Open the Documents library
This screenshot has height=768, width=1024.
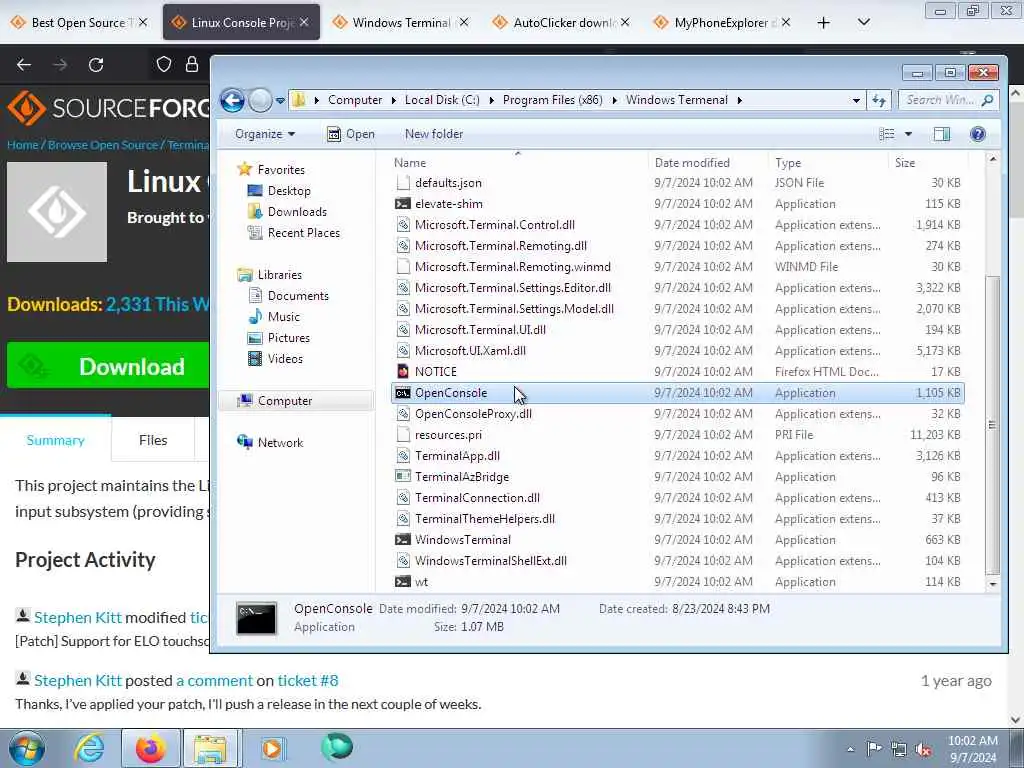(298, 296)
